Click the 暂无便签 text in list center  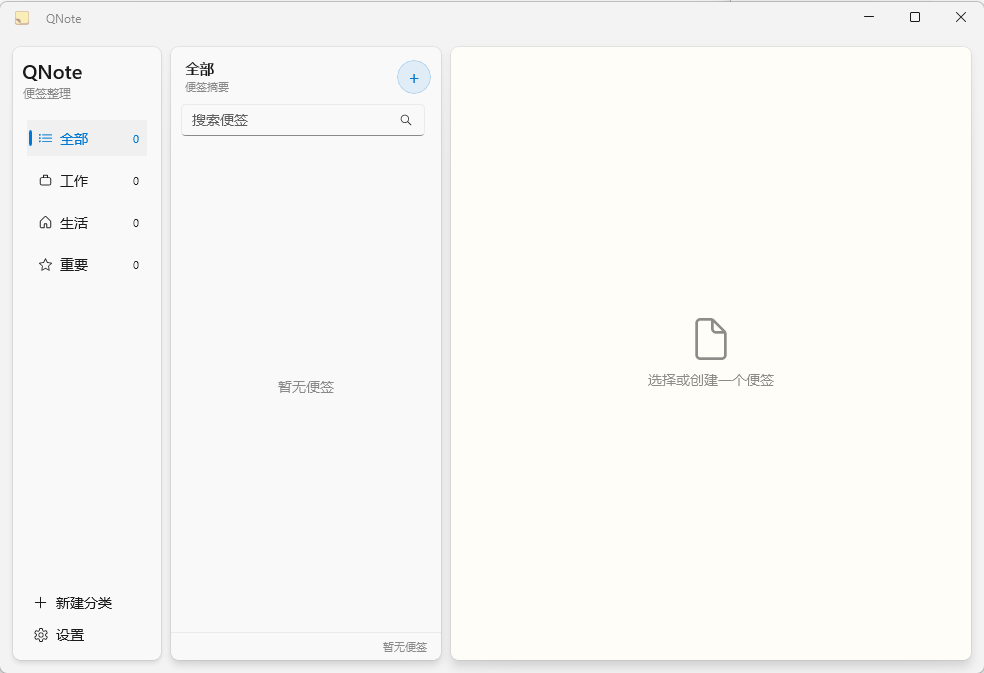[306, 387]
